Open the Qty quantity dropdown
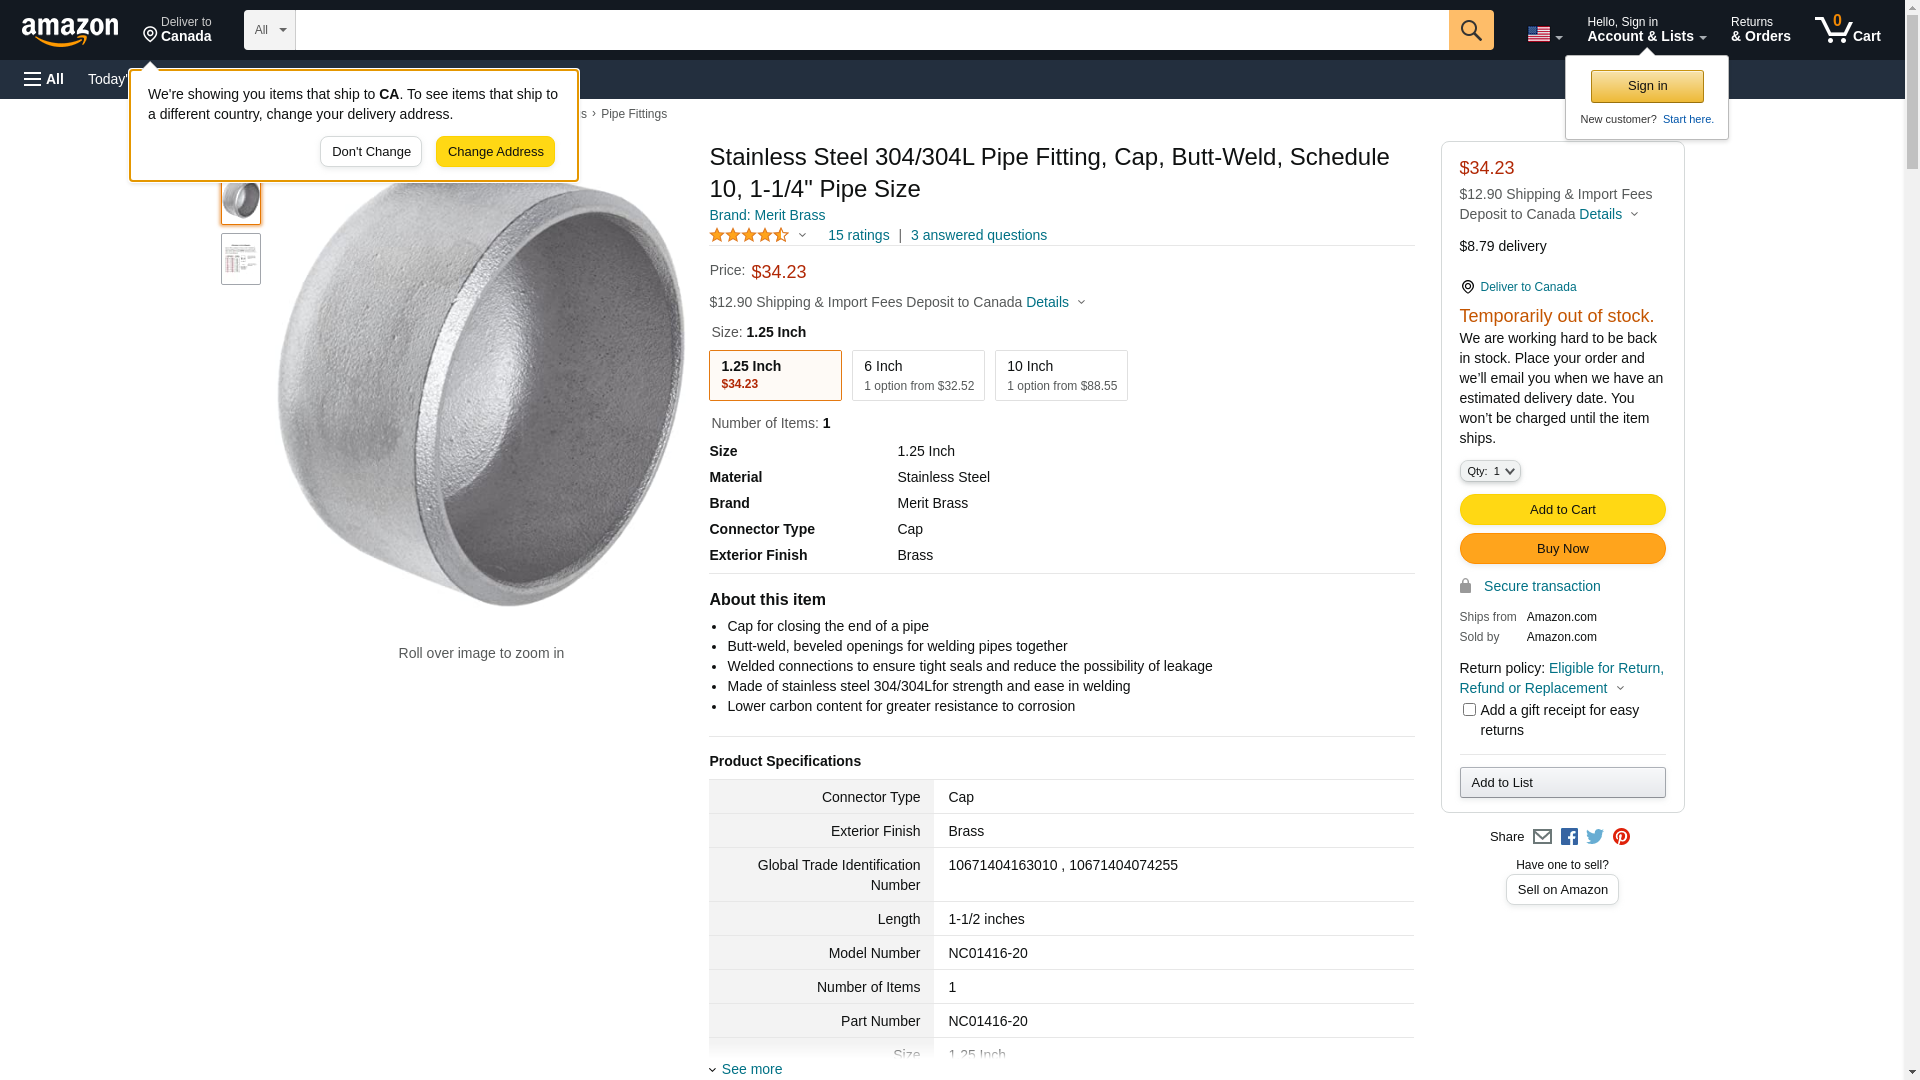This screenshot has width=1920, height=1080. tap(1490, 471)
